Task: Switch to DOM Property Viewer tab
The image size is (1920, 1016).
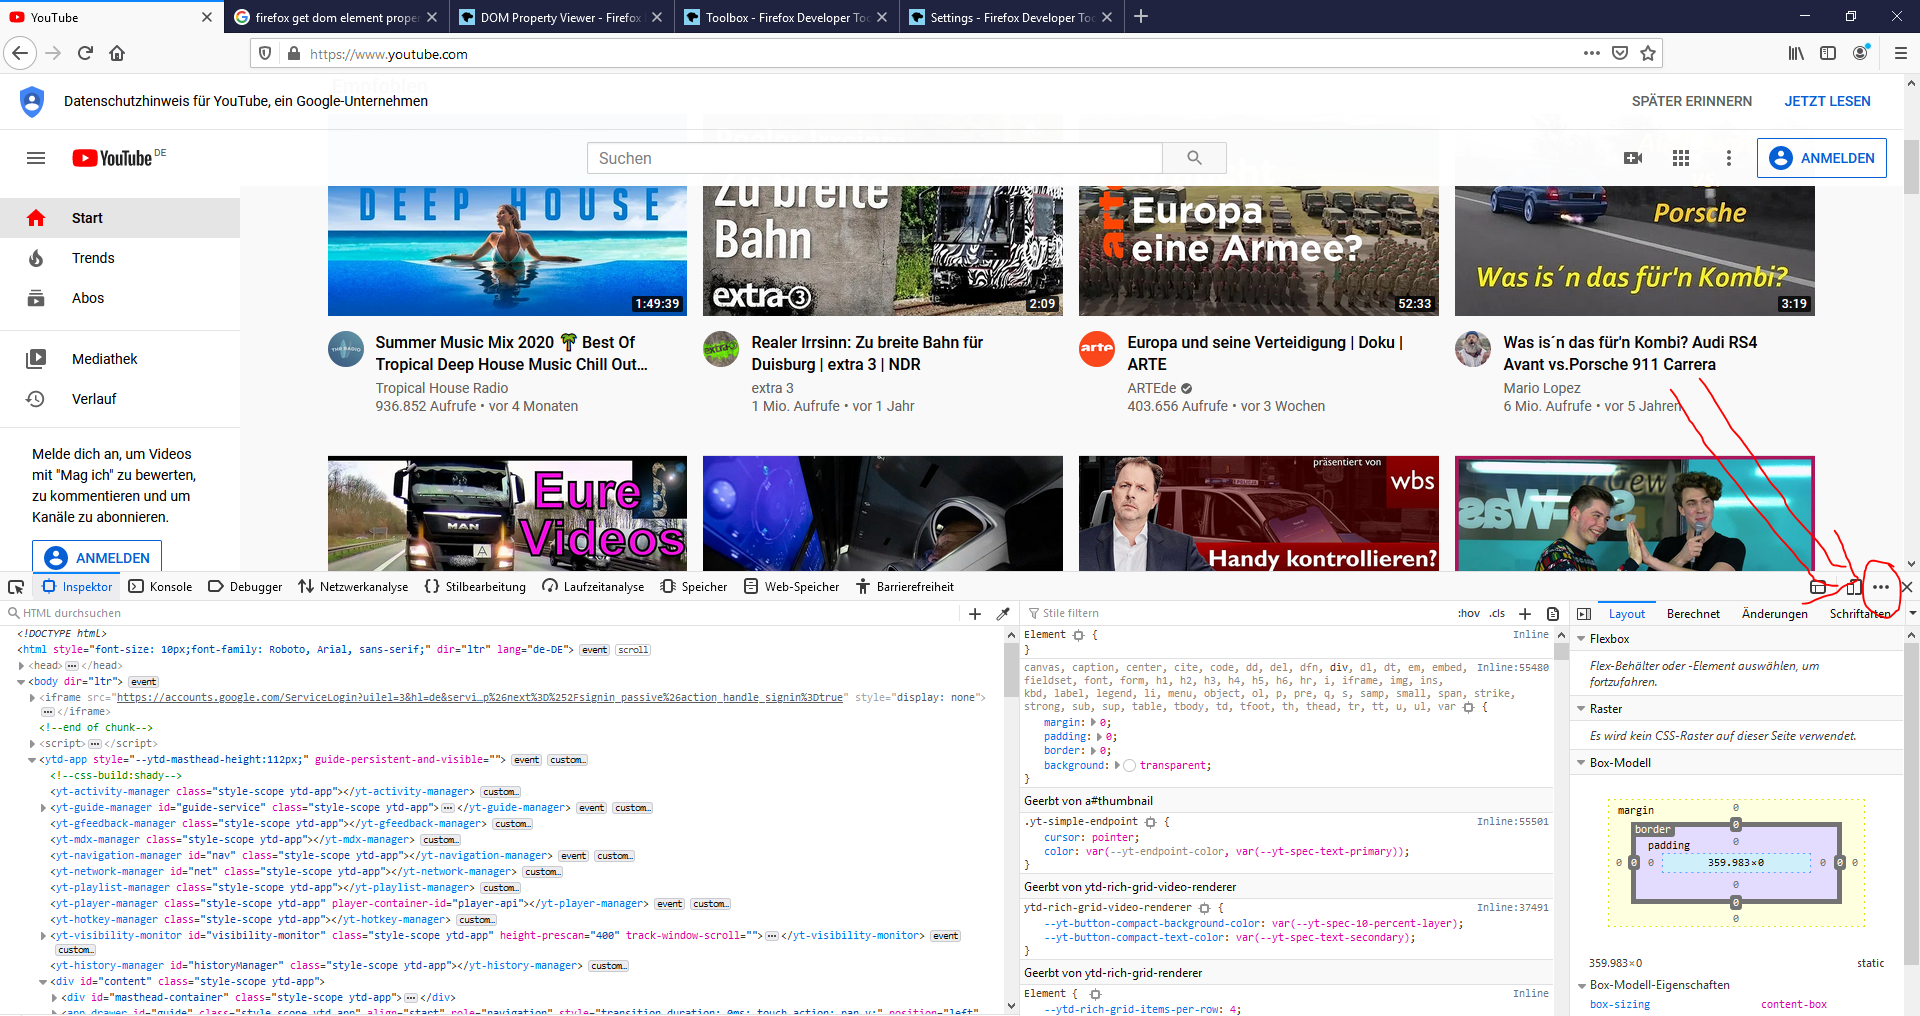Action: [x=561, y=17]
